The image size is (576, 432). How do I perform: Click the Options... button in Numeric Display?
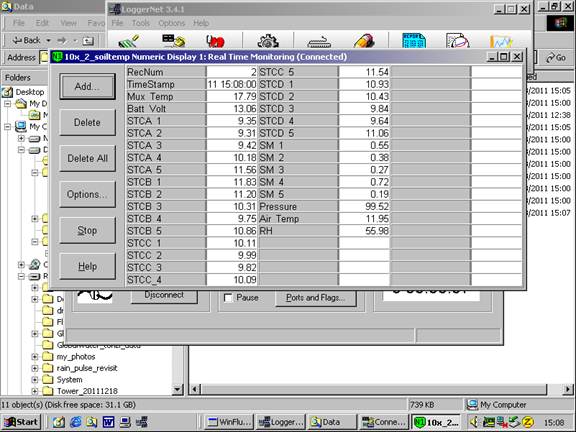87,194
